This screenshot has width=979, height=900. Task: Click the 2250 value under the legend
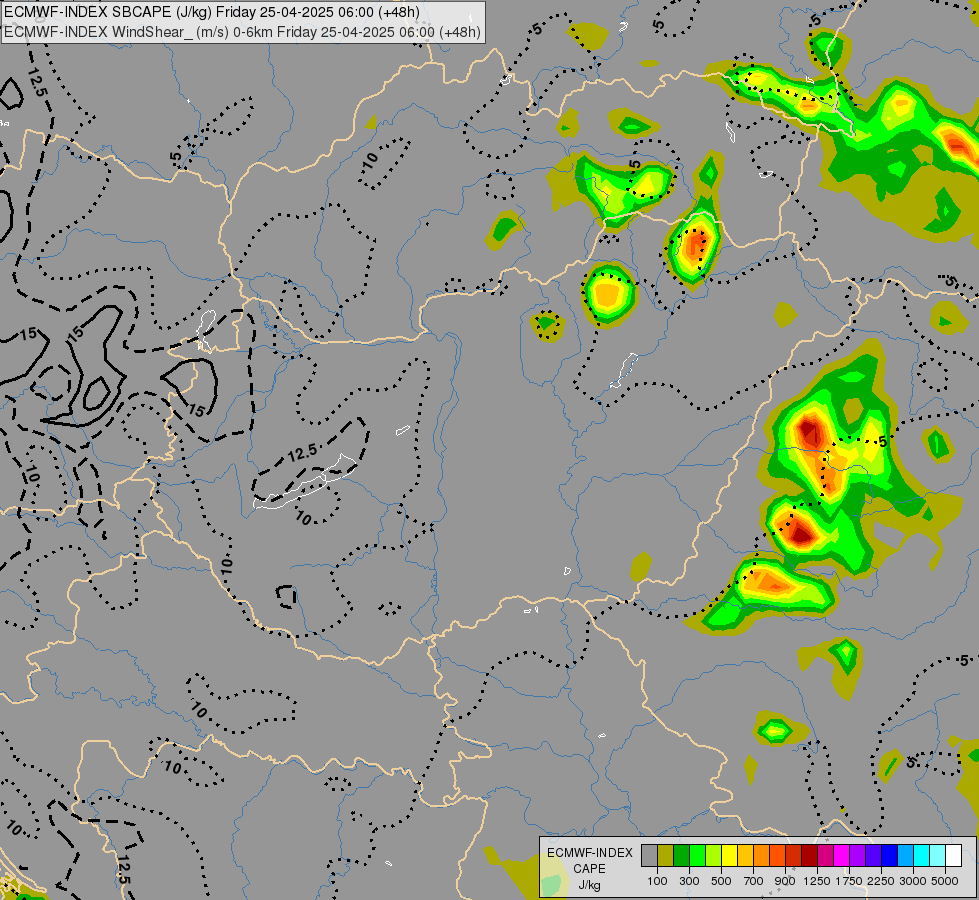coord(881,881)
